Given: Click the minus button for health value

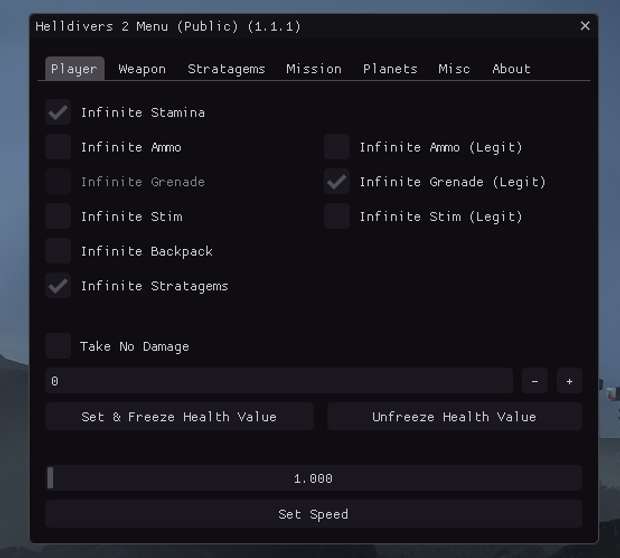Looking at the screenshot, I should pos(535,381).
